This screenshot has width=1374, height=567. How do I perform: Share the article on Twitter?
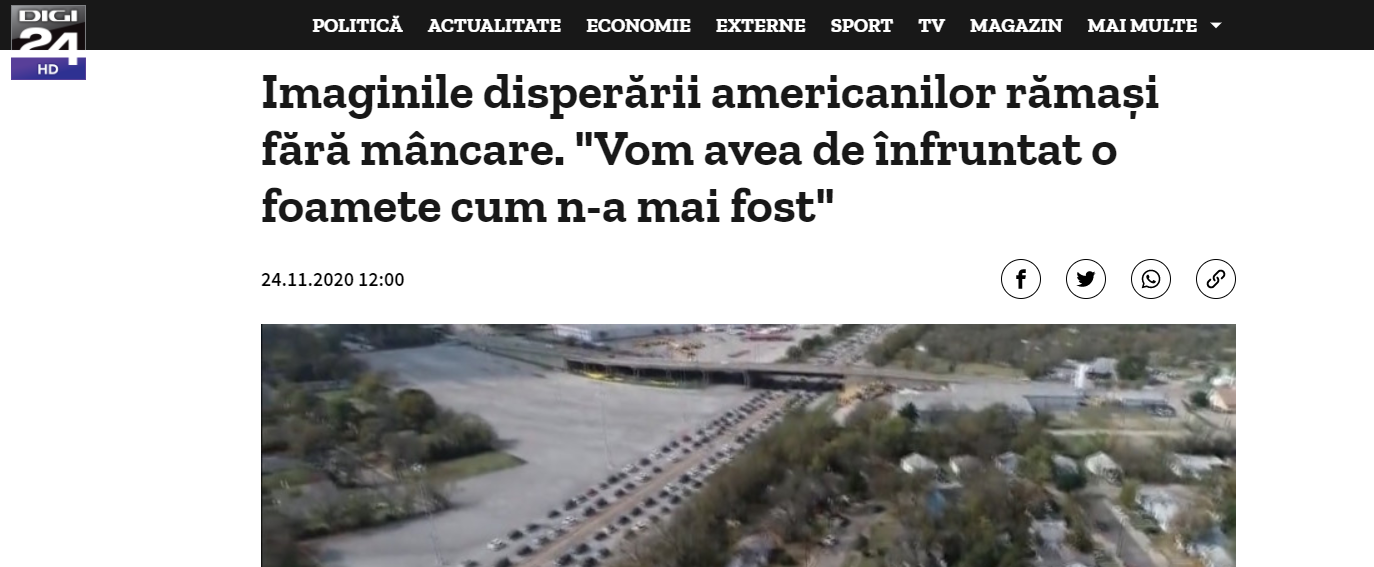[1085, 279]
